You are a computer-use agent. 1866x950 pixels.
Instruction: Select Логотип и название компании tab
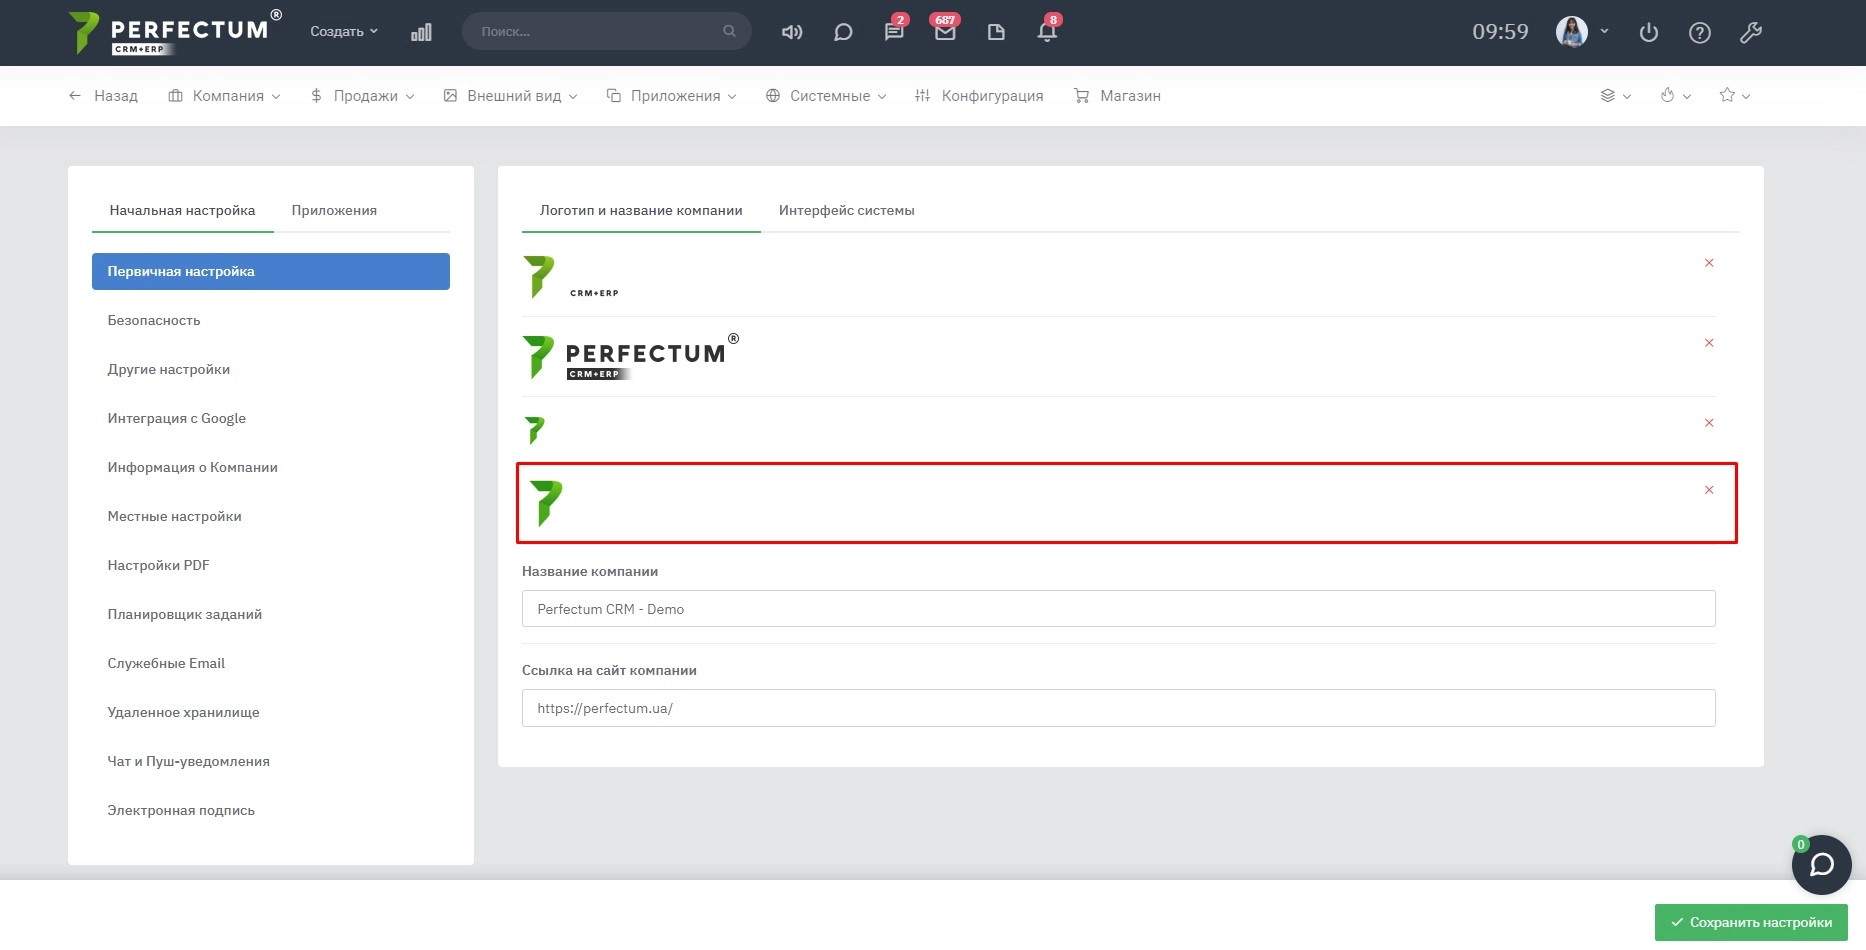(641, 211)
